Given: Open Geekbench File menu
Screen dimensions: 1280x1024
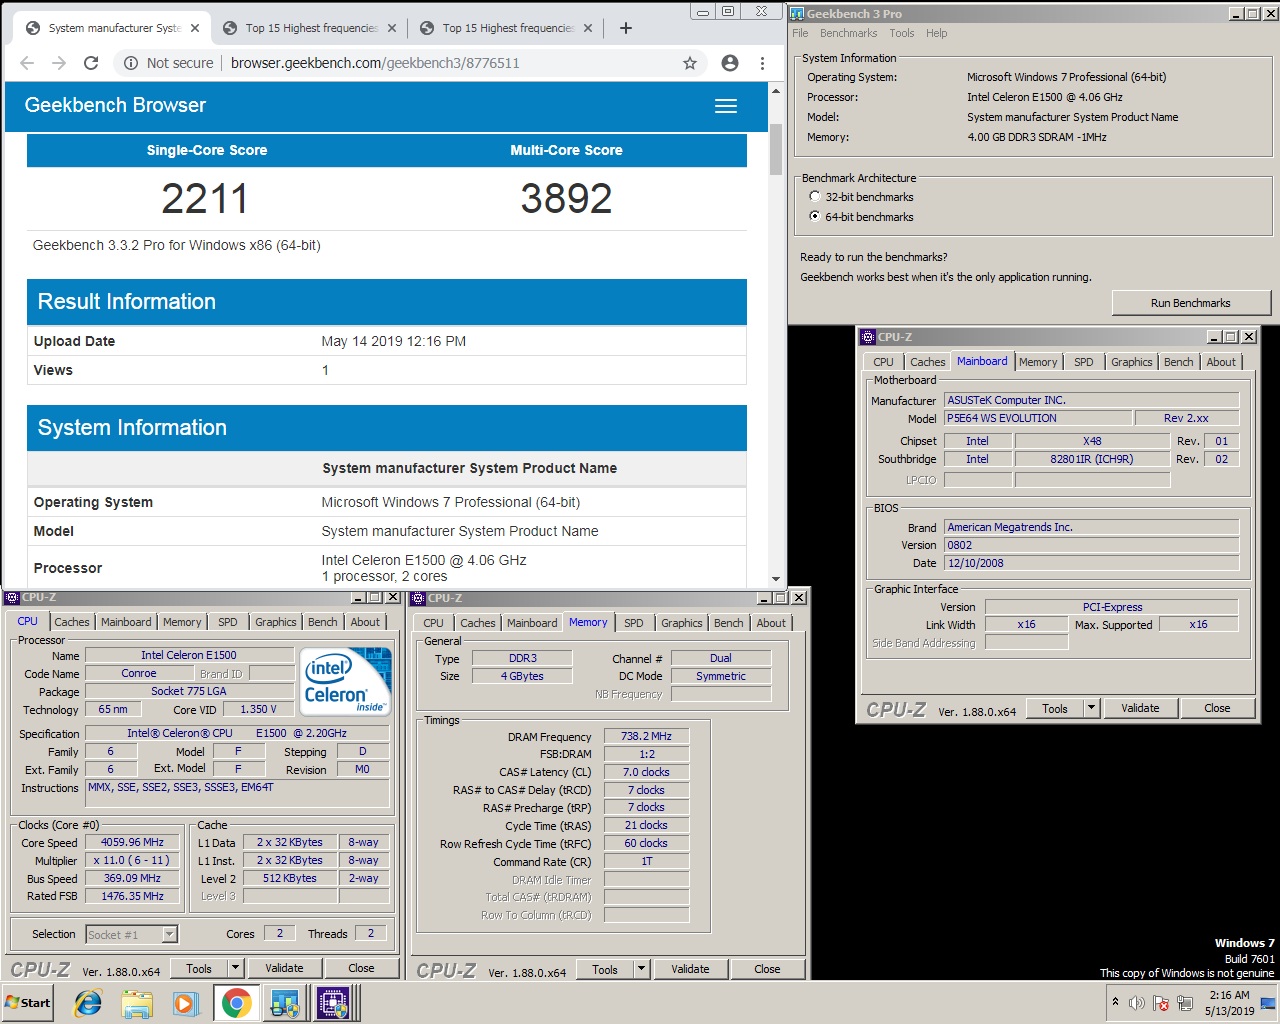Looking at the screenshot, I should click(800, 33).
